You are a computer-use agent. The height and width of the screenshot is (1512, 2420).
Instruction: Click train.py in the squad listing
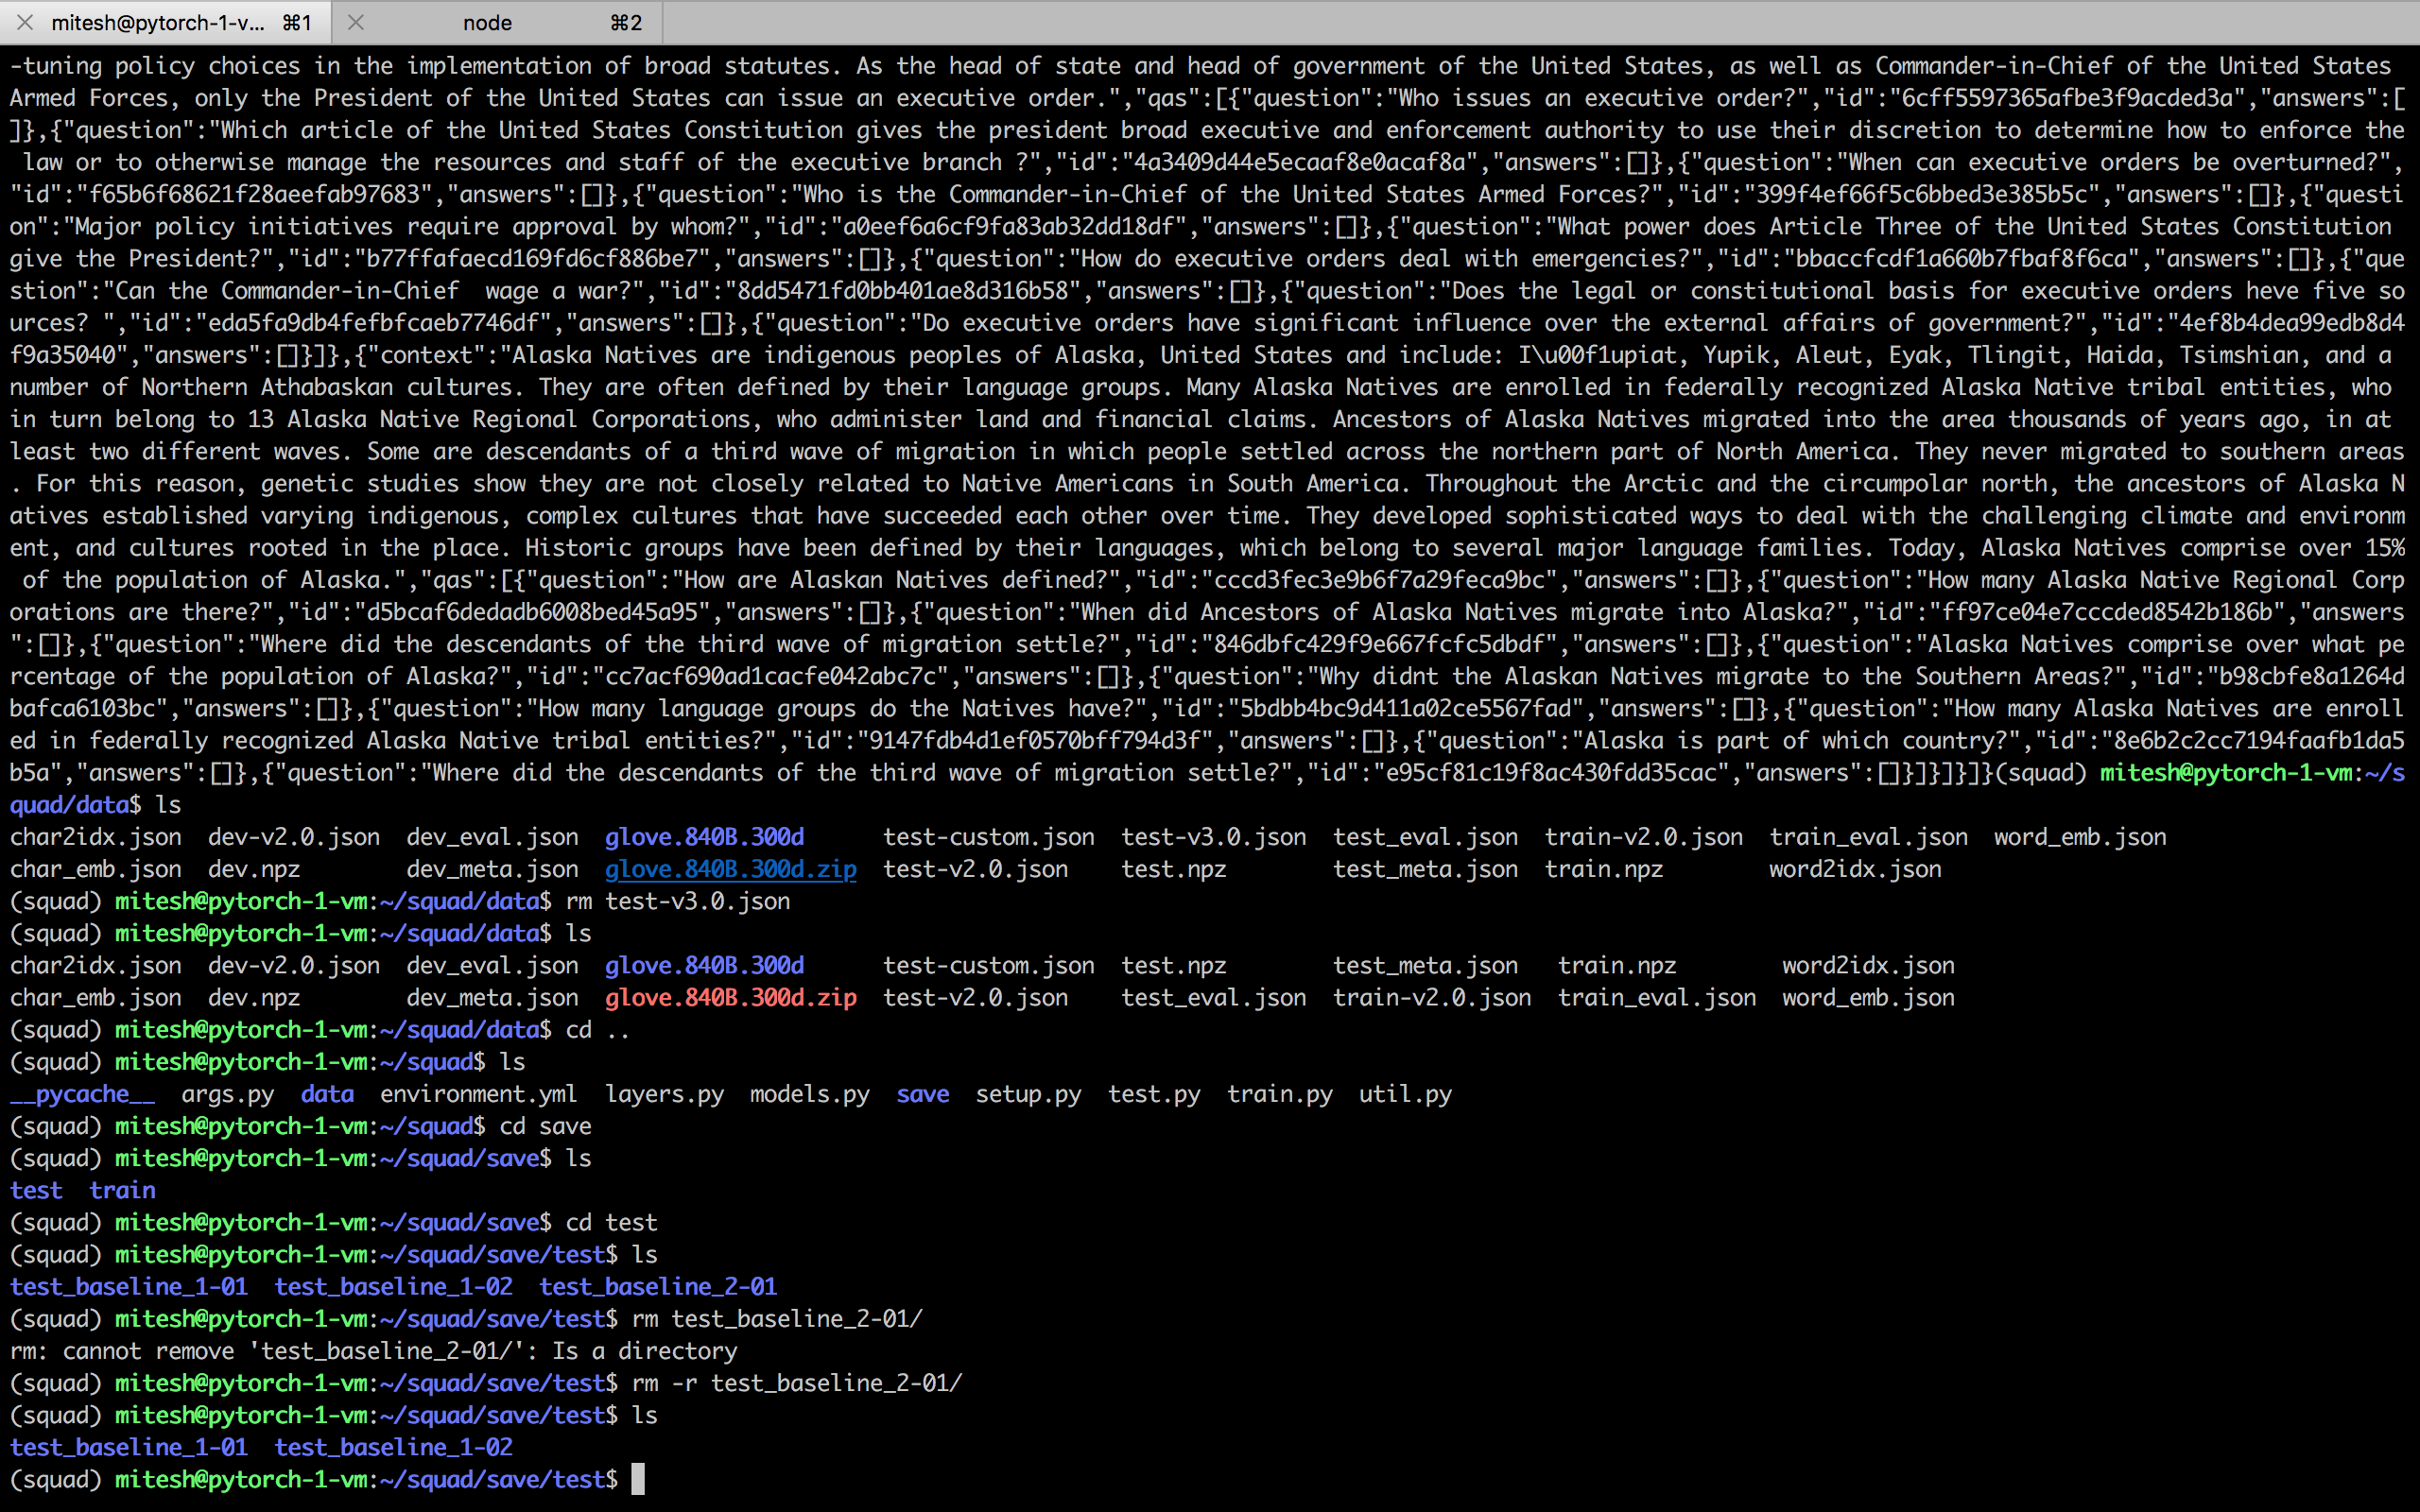(1279, 1094)
